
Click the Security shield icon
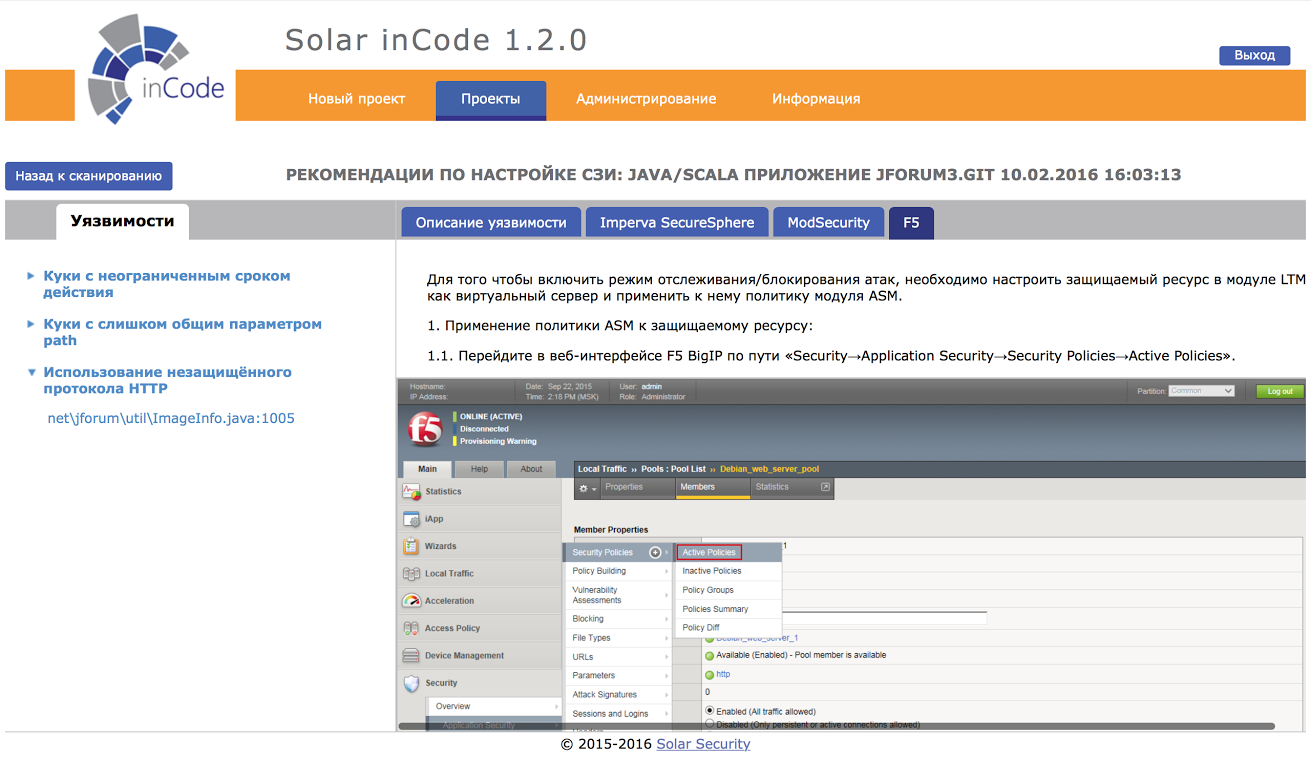(410, 683)
